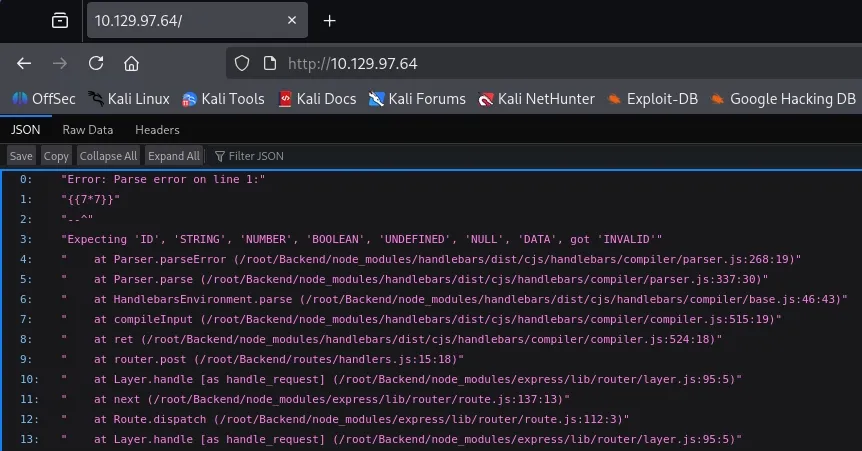This screenshot has width=862, height=451.
Task: Click the Save button
Action: pos(21,156)
